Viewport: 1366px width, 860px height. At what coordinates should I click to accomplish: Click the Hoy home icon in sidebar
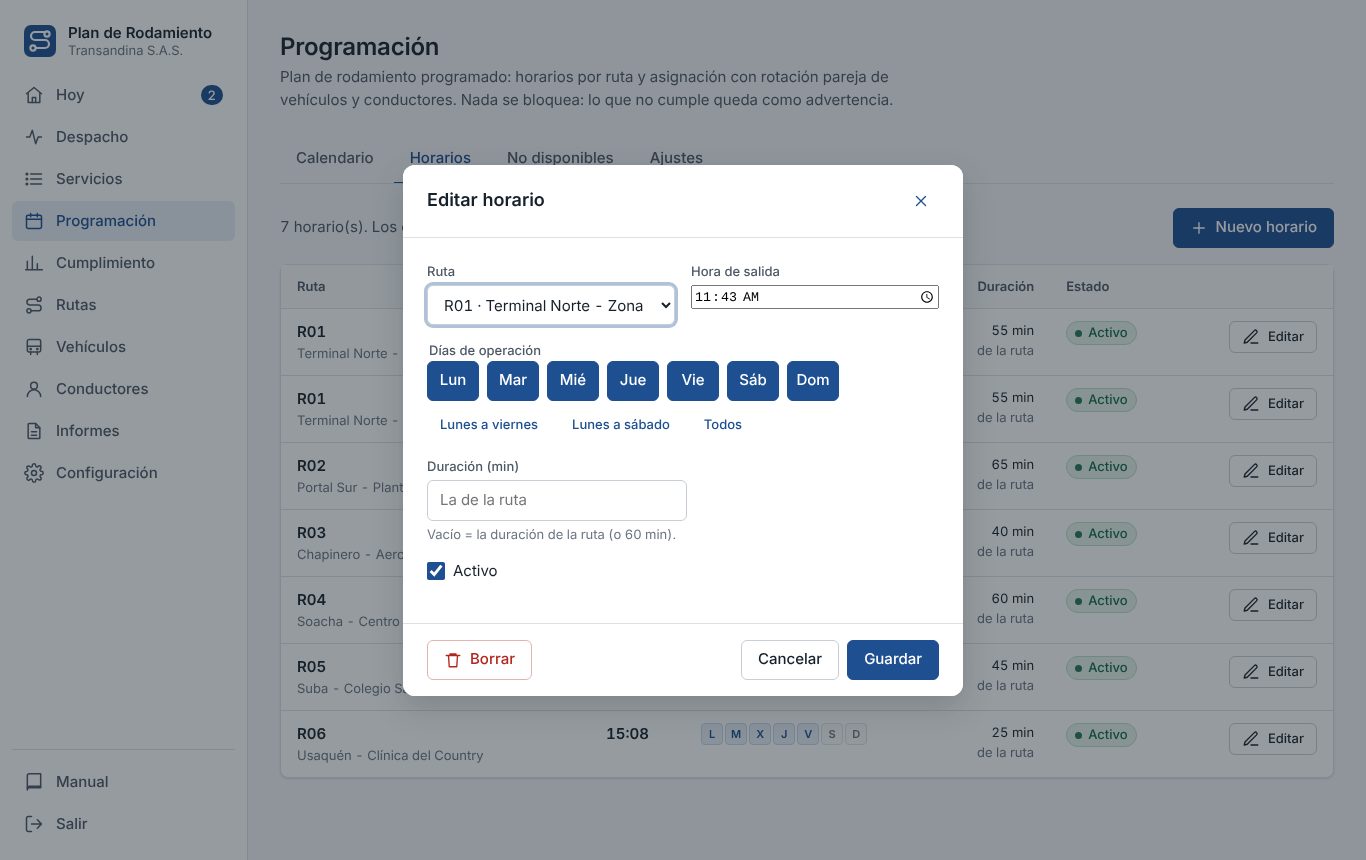click(34, 95)
